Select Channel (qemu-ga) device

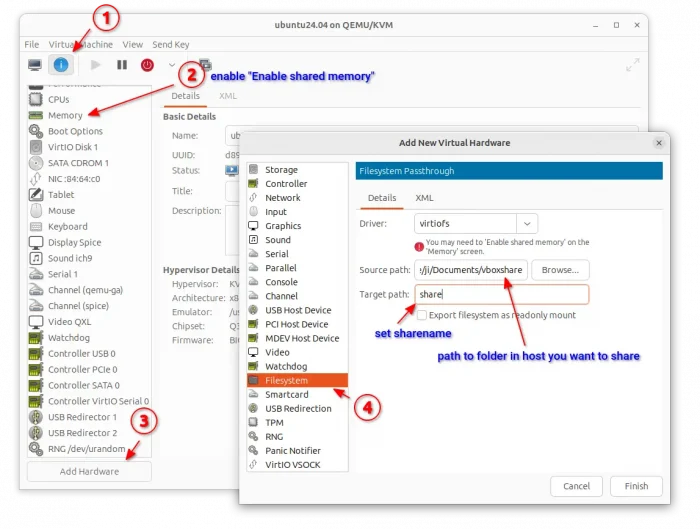click(x=89, y=290)
